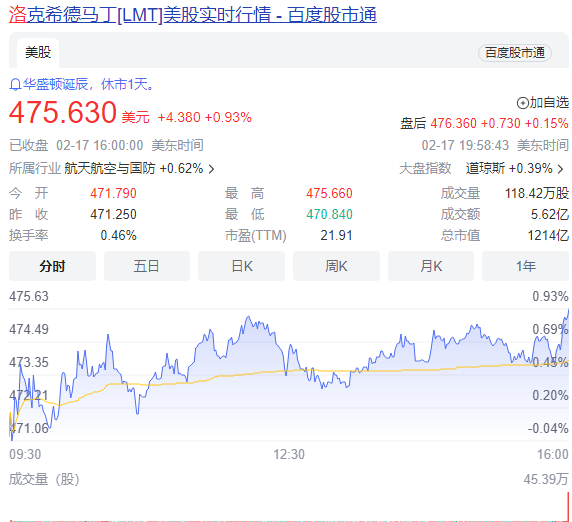Click the change amount +4.380
The width and height of the screenshot is (572, 522).
pyautogui.click(x=179, y=117)
